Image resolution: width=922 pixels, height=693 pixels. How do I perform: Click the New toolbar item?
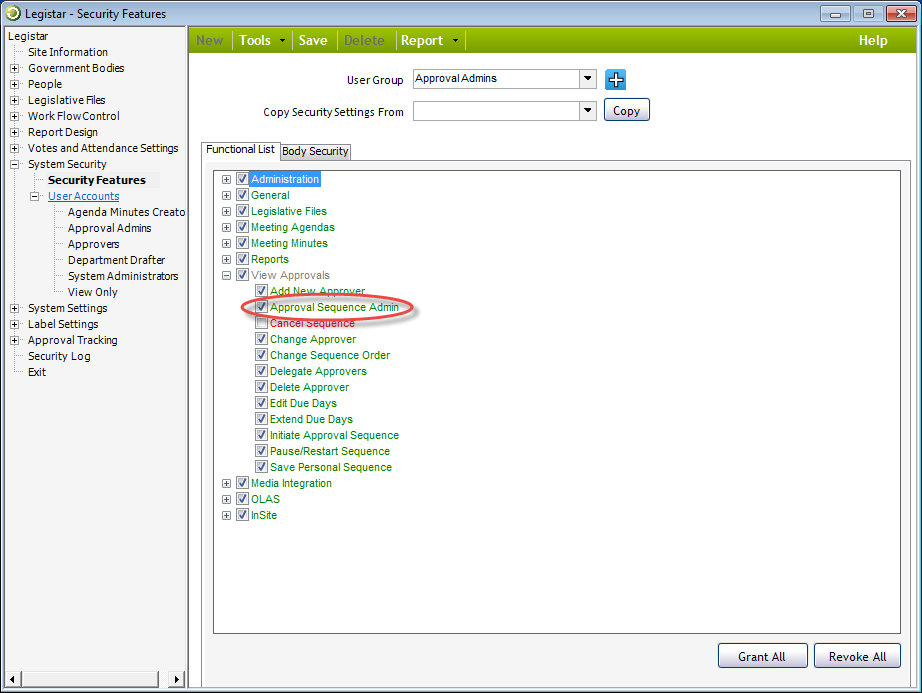[209, 41]
